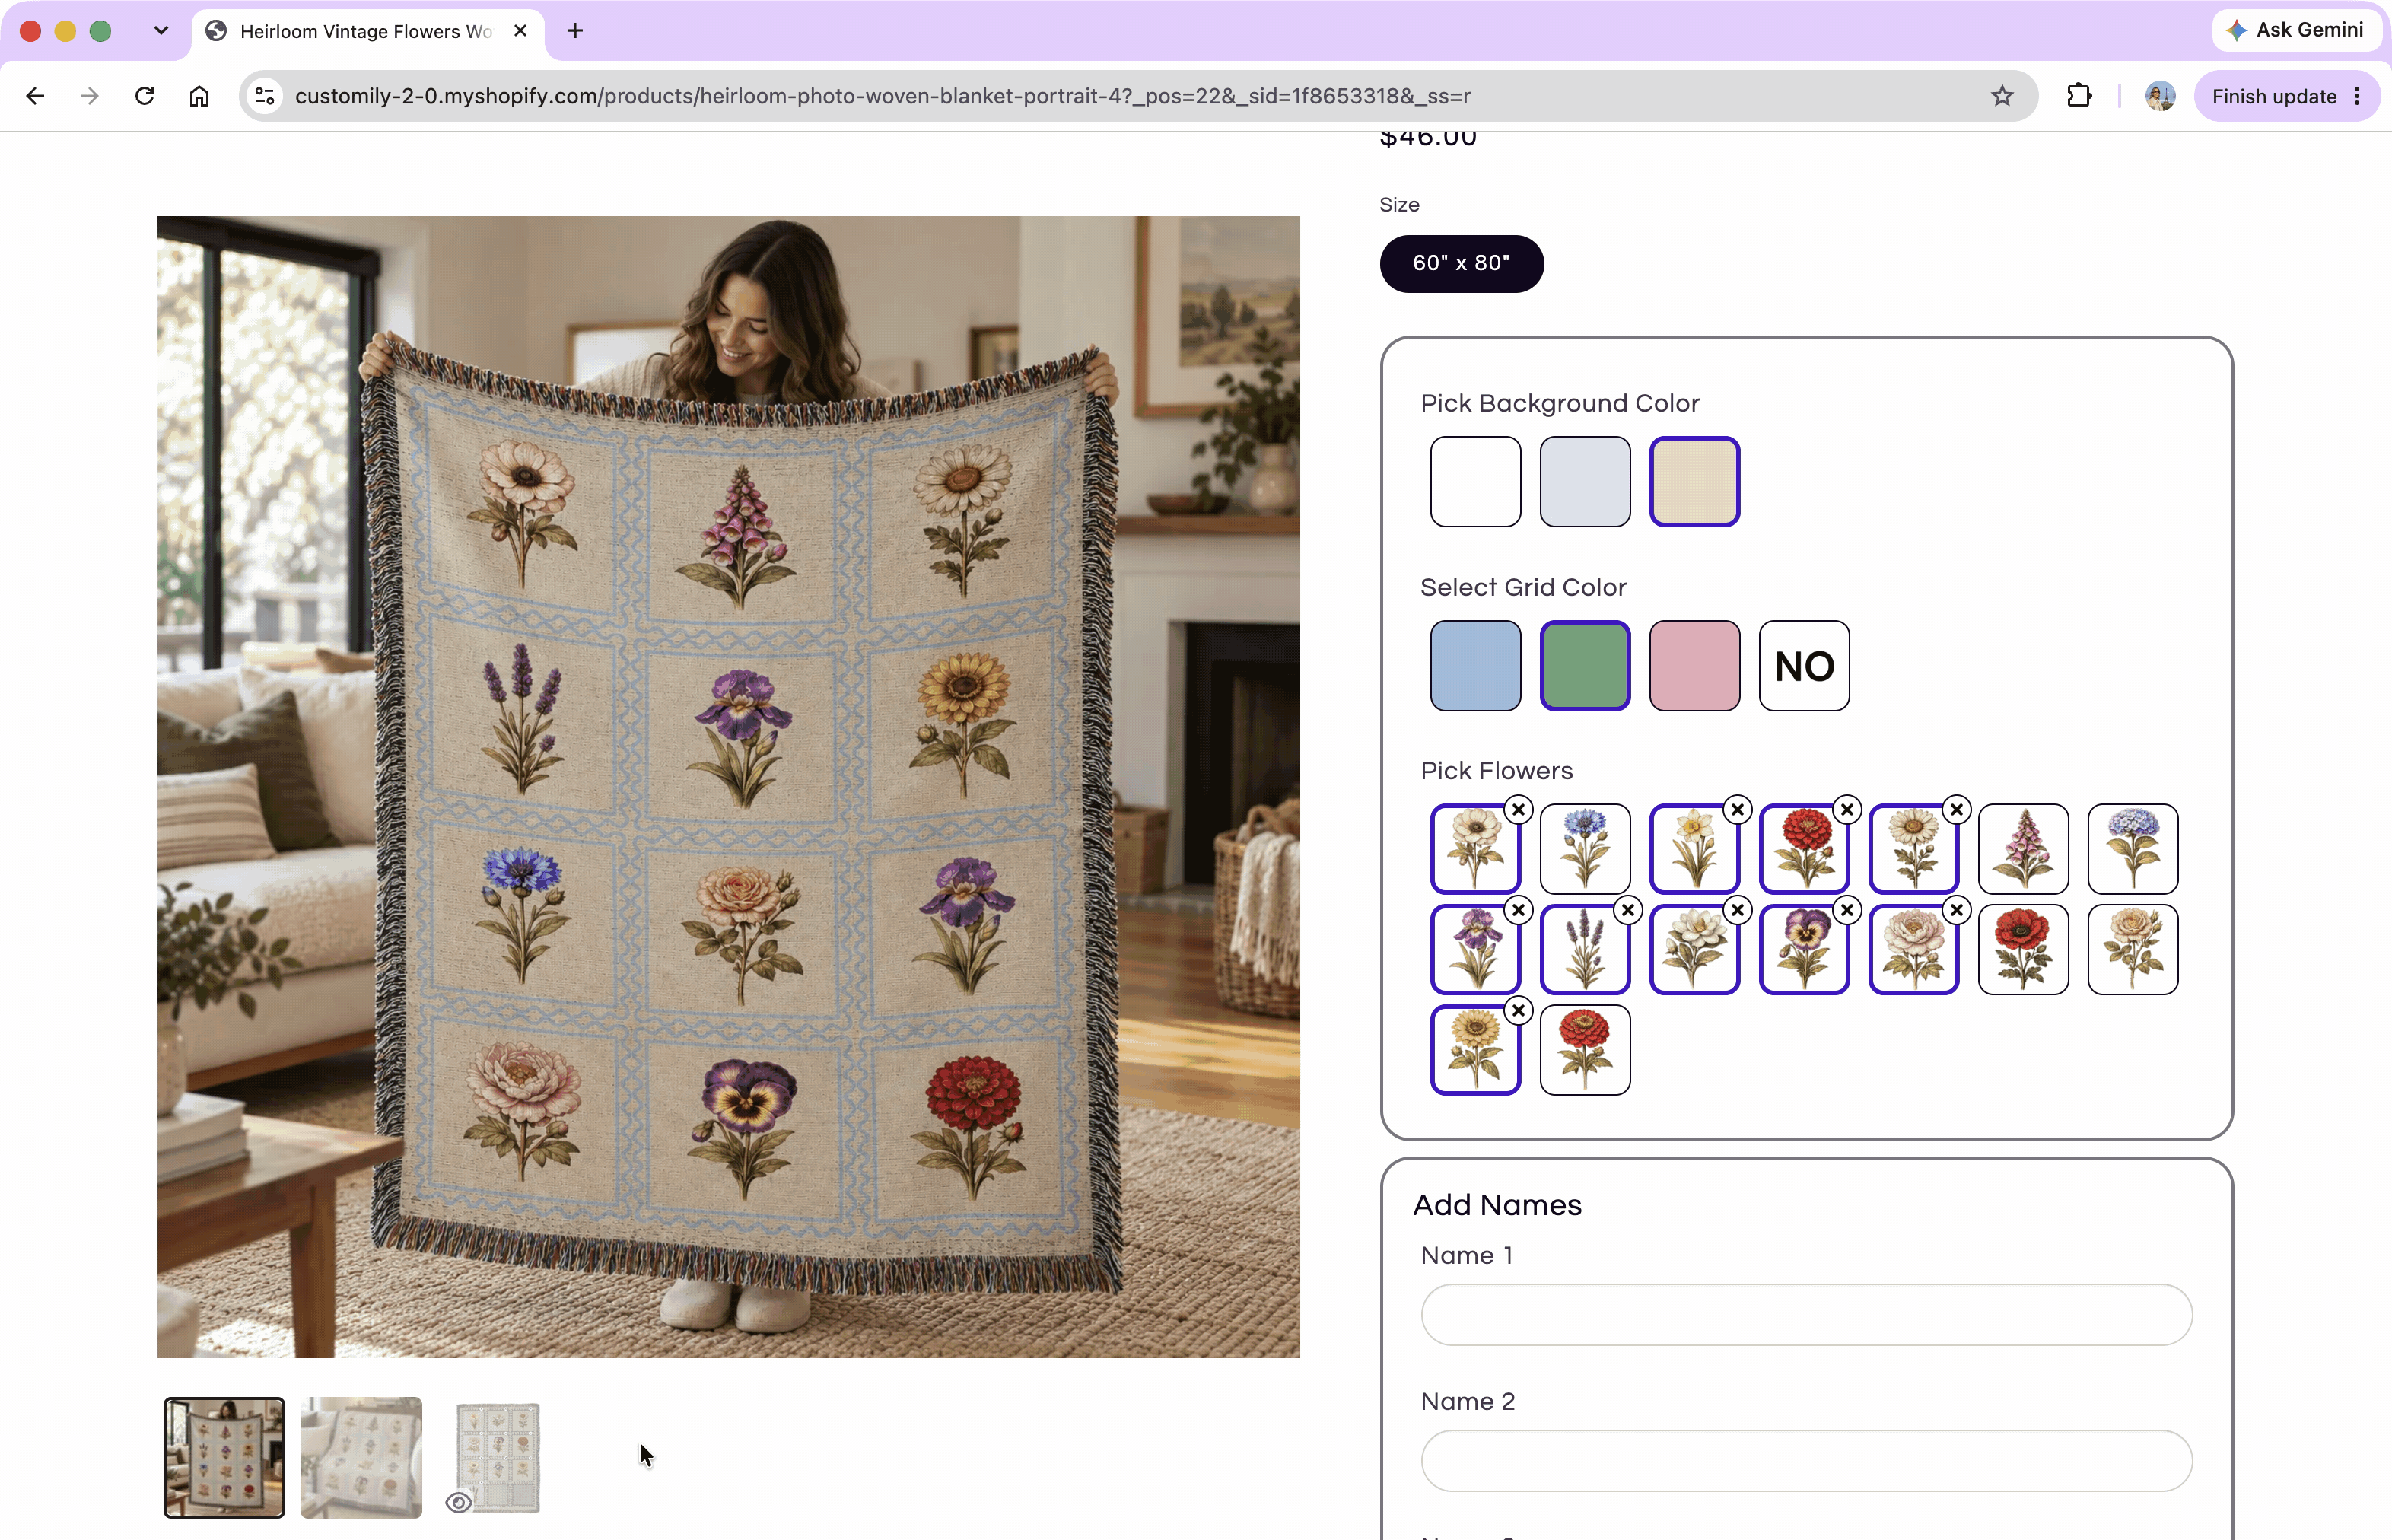The image size is (2392, 1540).
Task: Click the browser forward arrow
Action: tap(90, 96)
